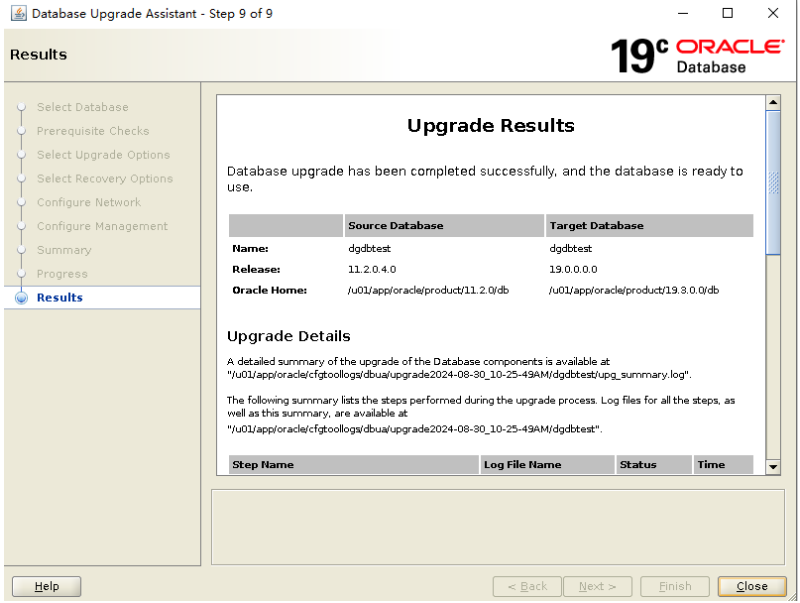Click the target Oracle Home path

634,290
